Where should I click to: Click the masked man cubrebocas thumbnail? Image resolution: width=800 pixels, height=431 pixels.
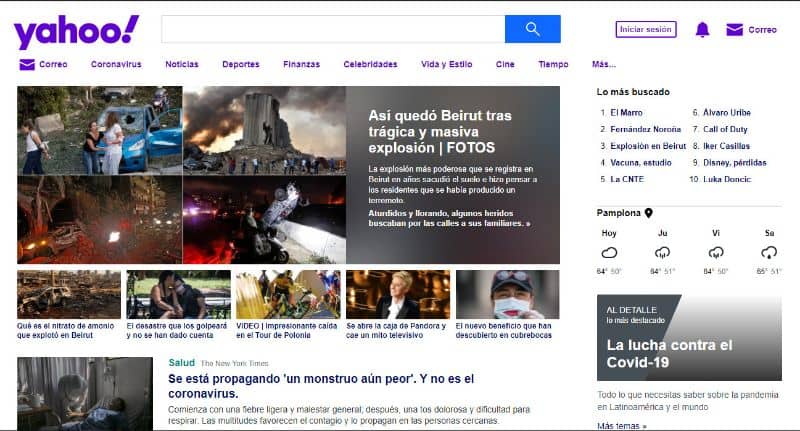pos(508,294)
